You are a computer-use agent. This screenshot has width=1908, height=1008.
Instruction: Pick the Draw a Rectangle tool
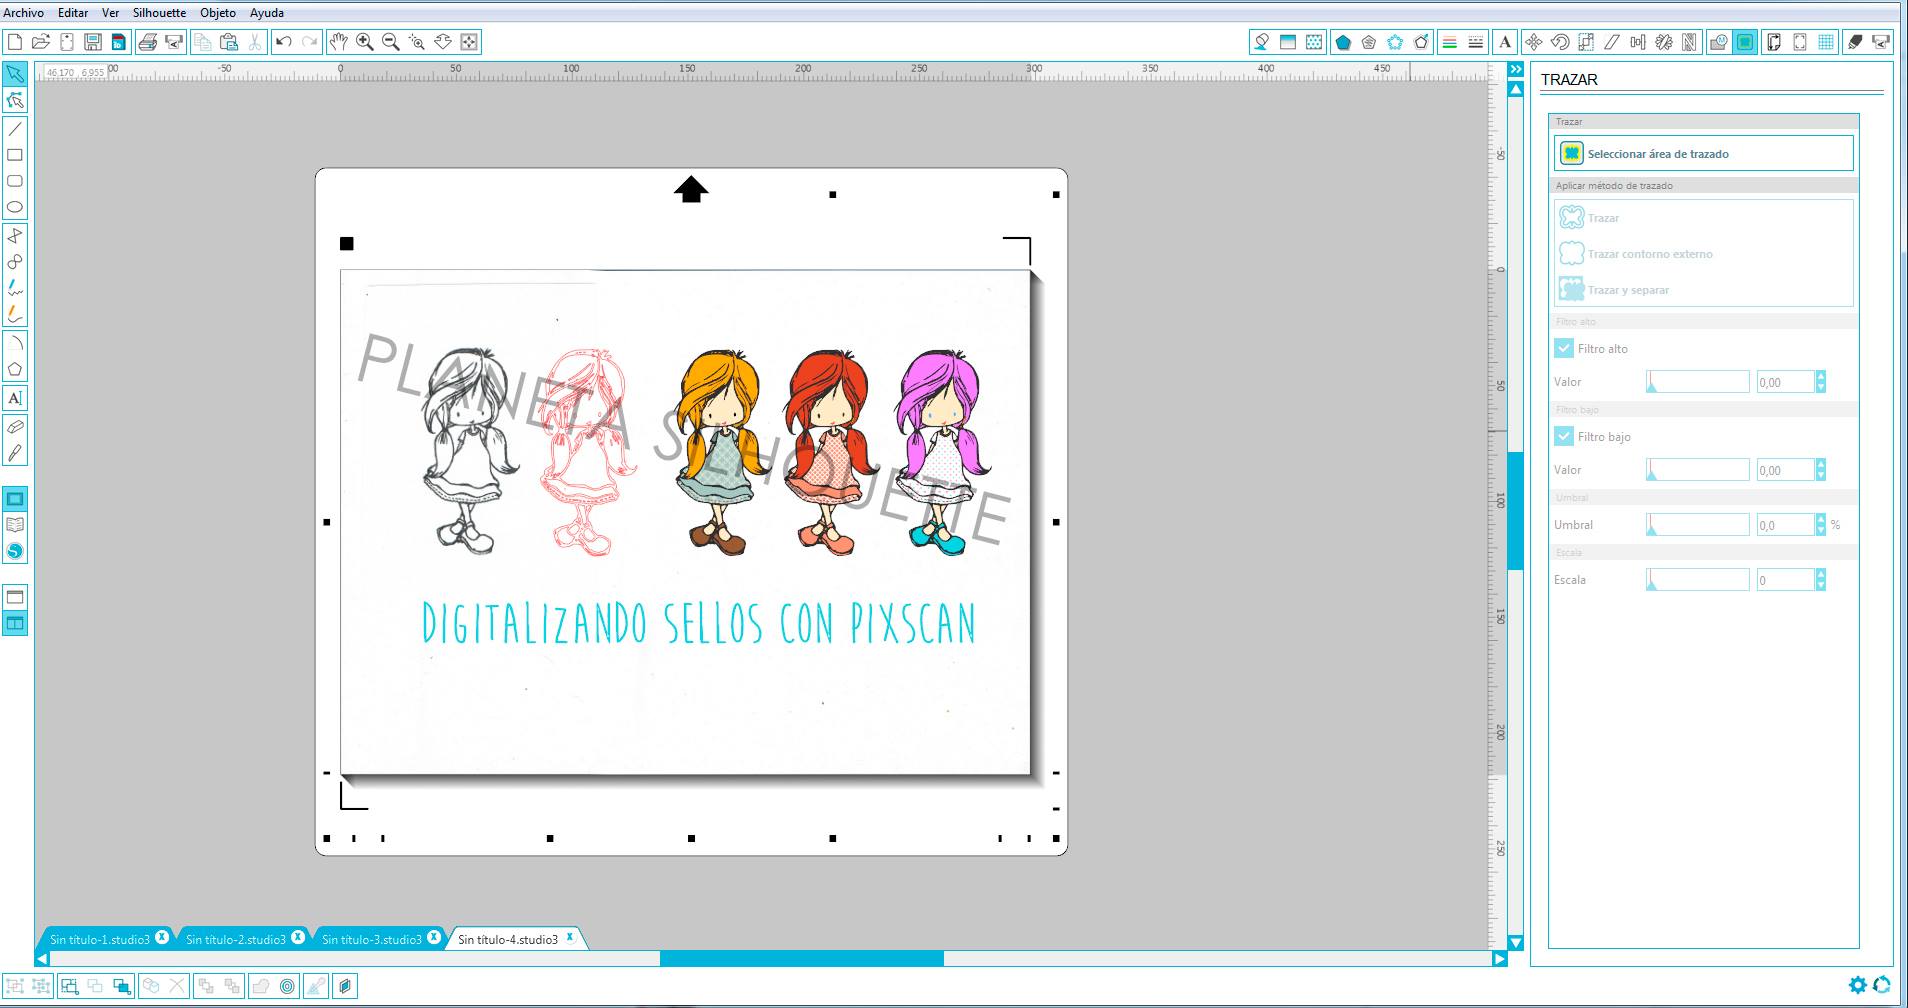click(x=15, y=155)
